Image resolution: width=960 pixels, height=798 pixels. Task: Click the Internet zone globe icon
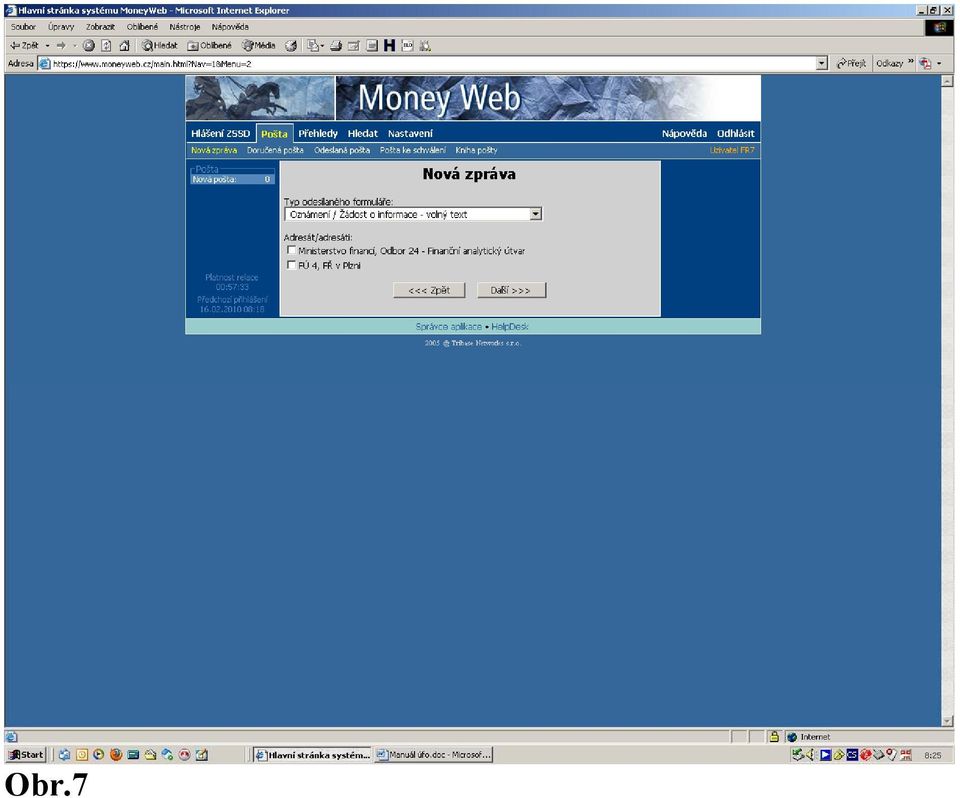tap(792, 737)
